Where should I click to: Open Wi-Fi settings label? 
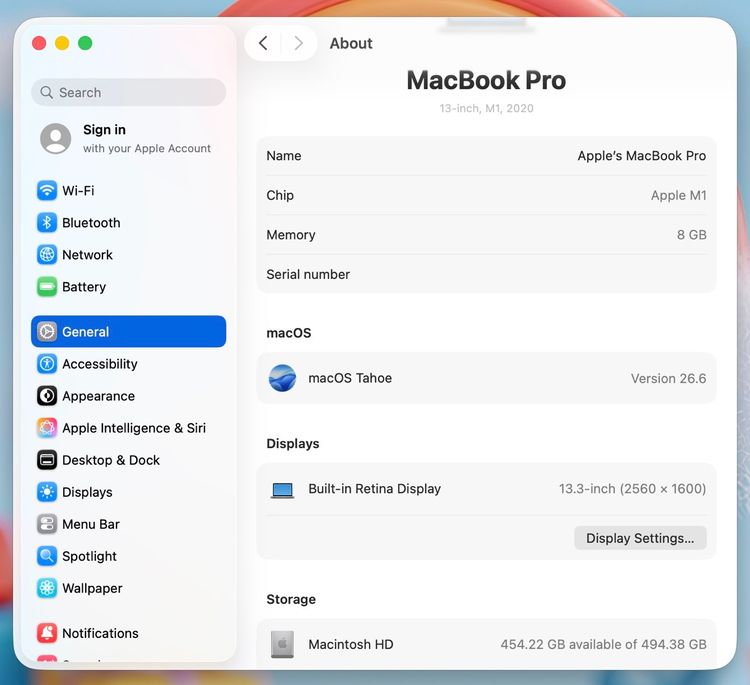click(78, 190)
